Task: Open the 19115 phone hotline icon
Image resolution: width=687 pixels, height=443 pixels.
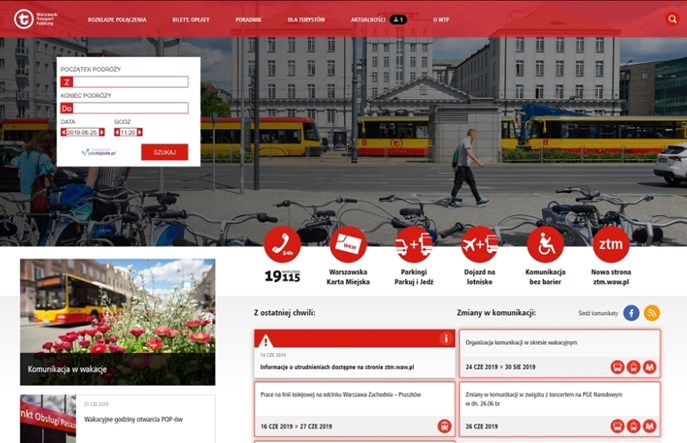Action: tap(282, 244)
